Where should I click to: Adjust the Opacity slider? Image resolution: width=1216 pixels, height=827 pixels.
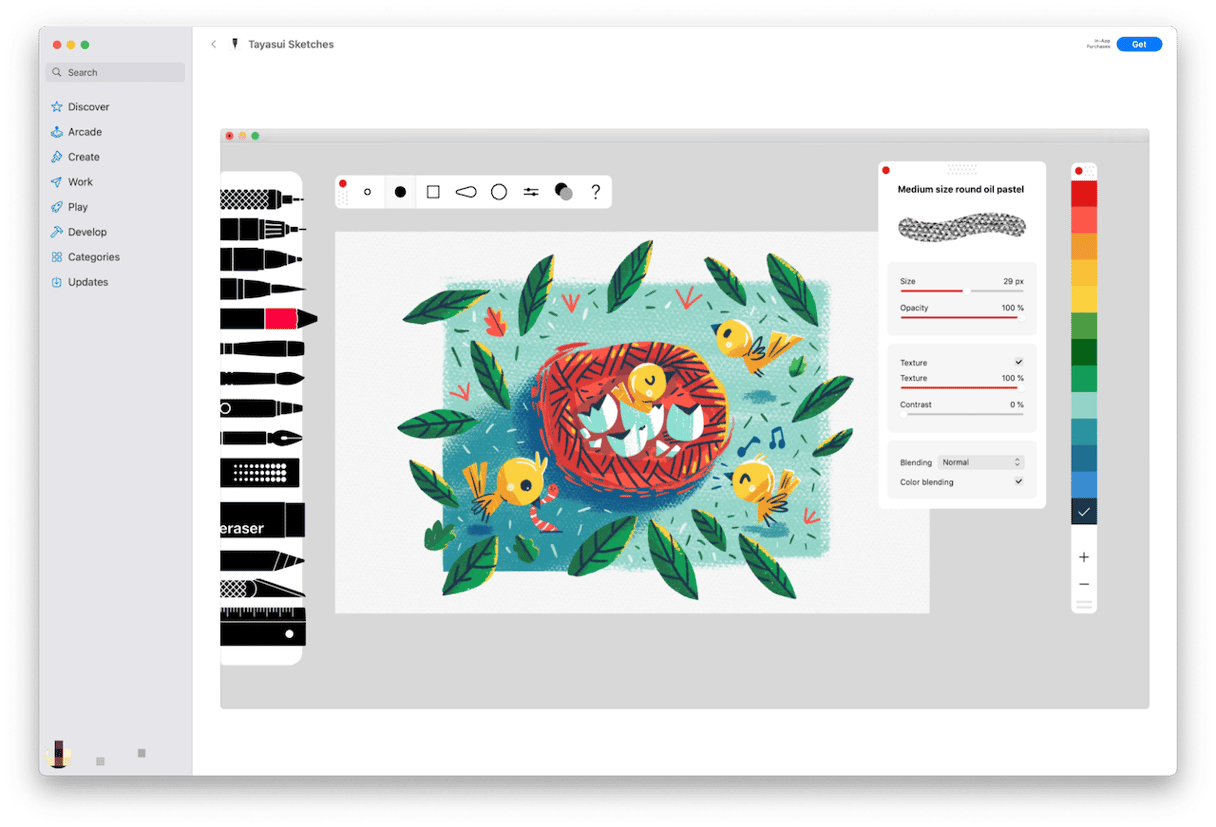[962, 317]
